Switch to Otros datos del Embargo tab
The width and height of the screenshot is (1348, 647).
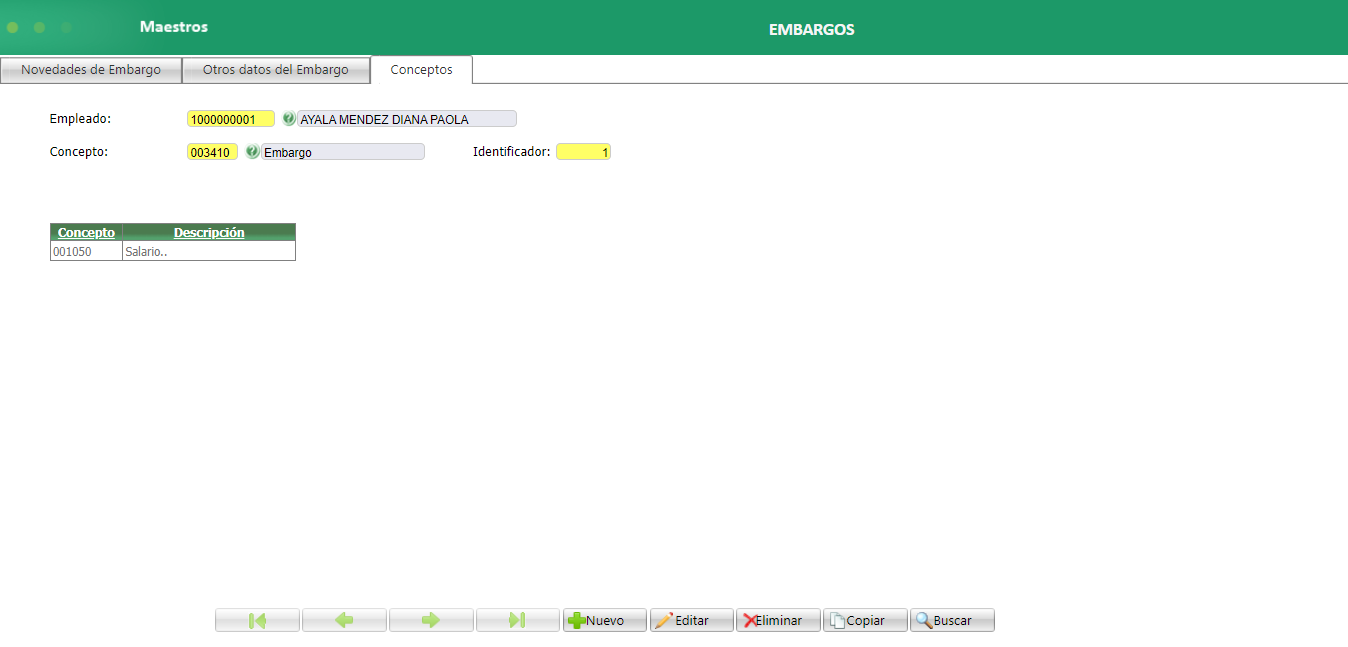(x=276, y=70)
